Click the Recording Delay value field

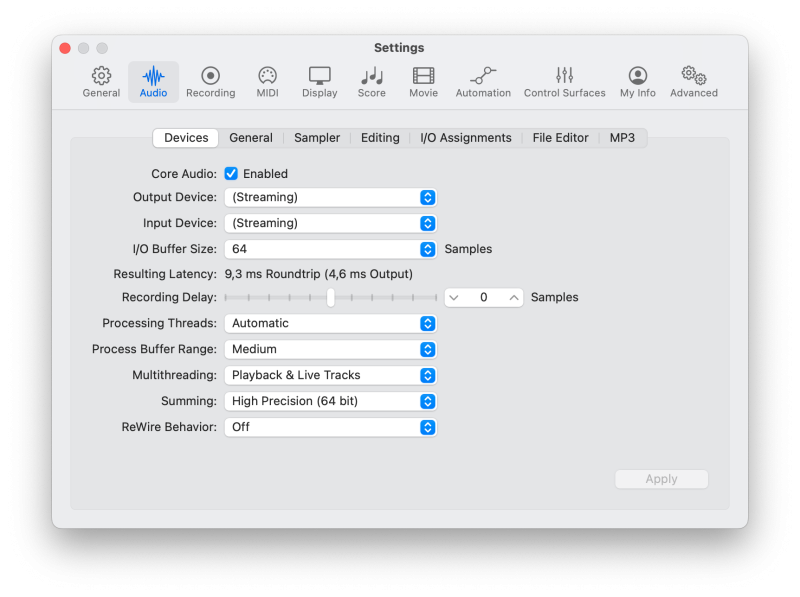click(484, 297)
